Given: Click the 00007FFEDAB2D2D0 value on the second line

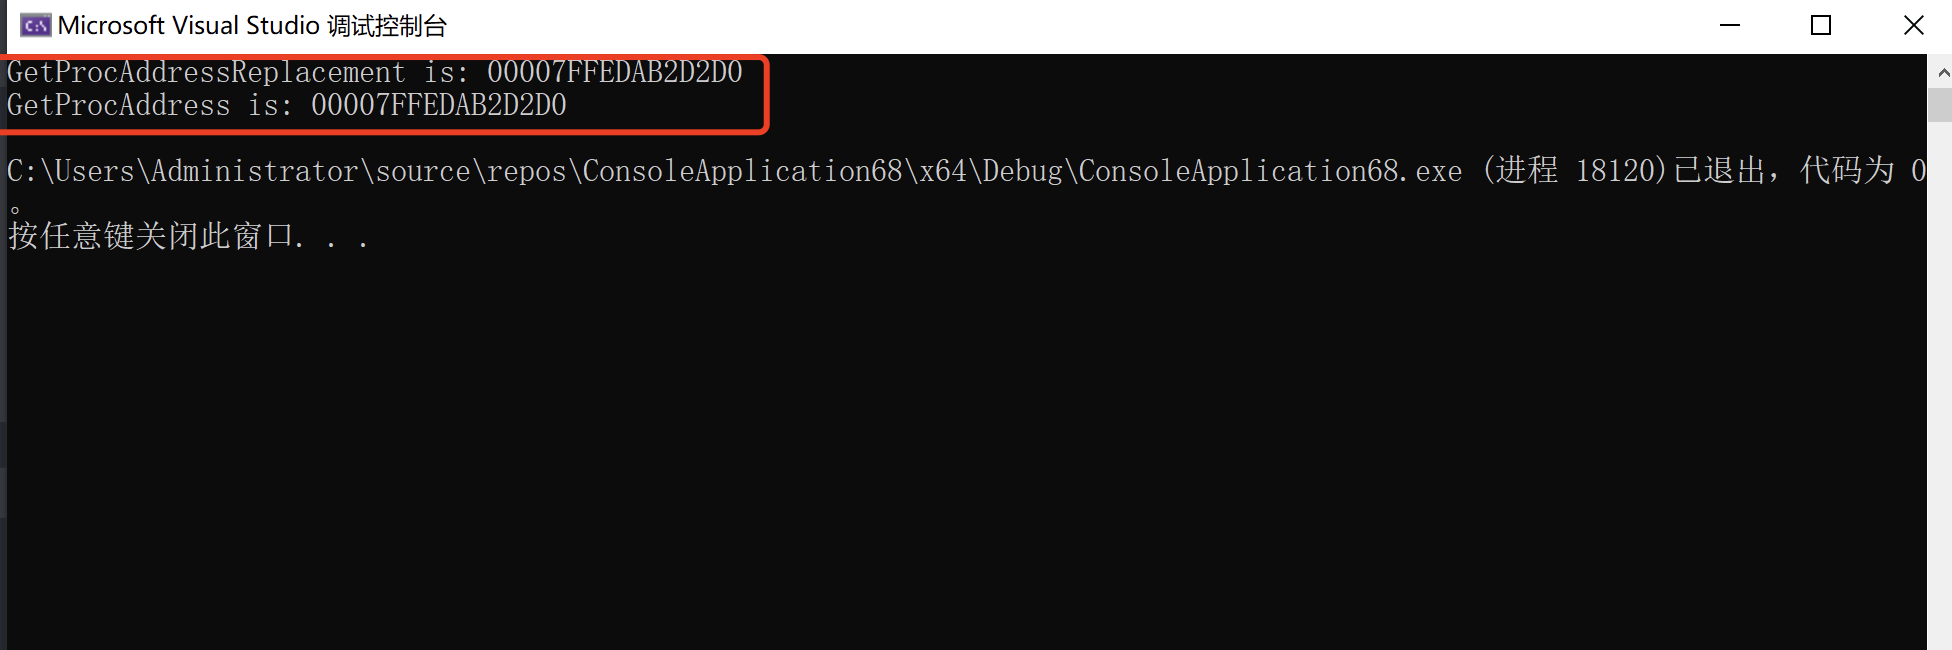Looking at the screenshot, I should 439,105.
